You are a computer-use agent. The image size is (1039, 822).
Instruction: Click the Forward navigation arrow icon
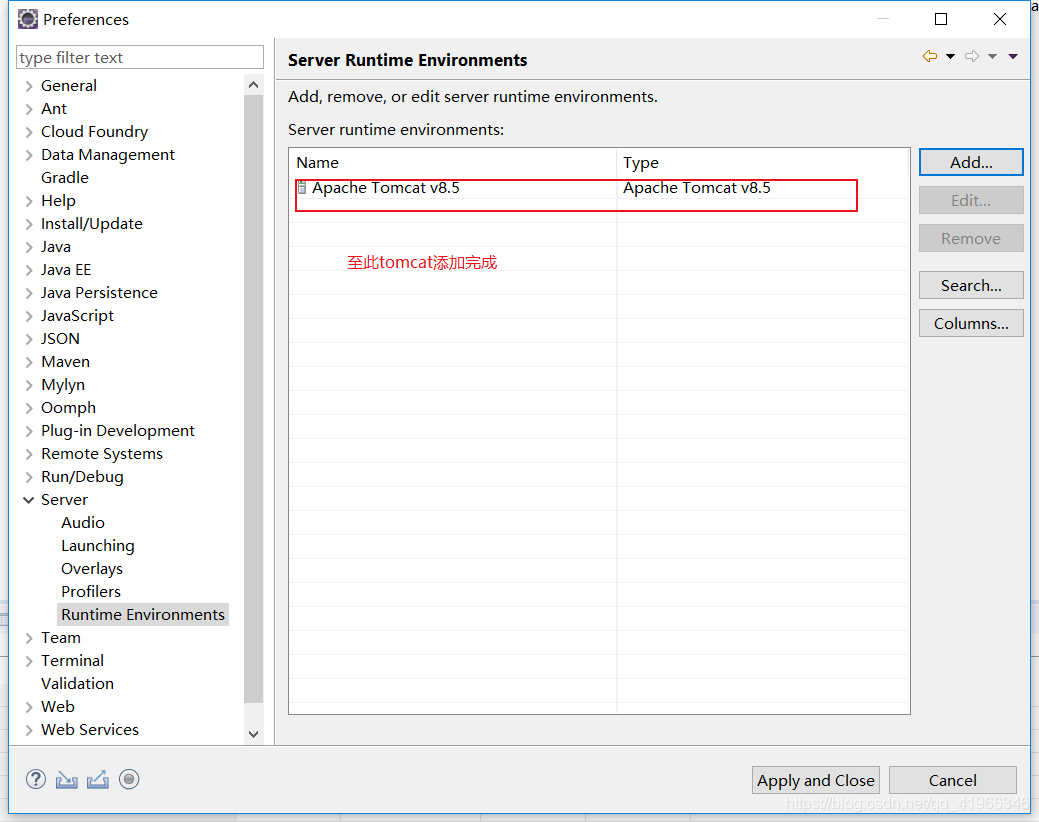972,56
